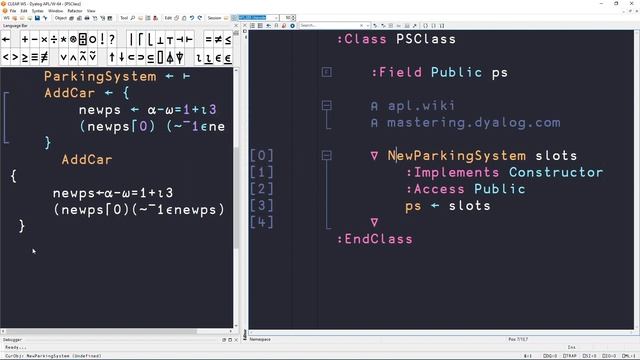
Task: Open the File menu
Action: (x=13, y=11)
